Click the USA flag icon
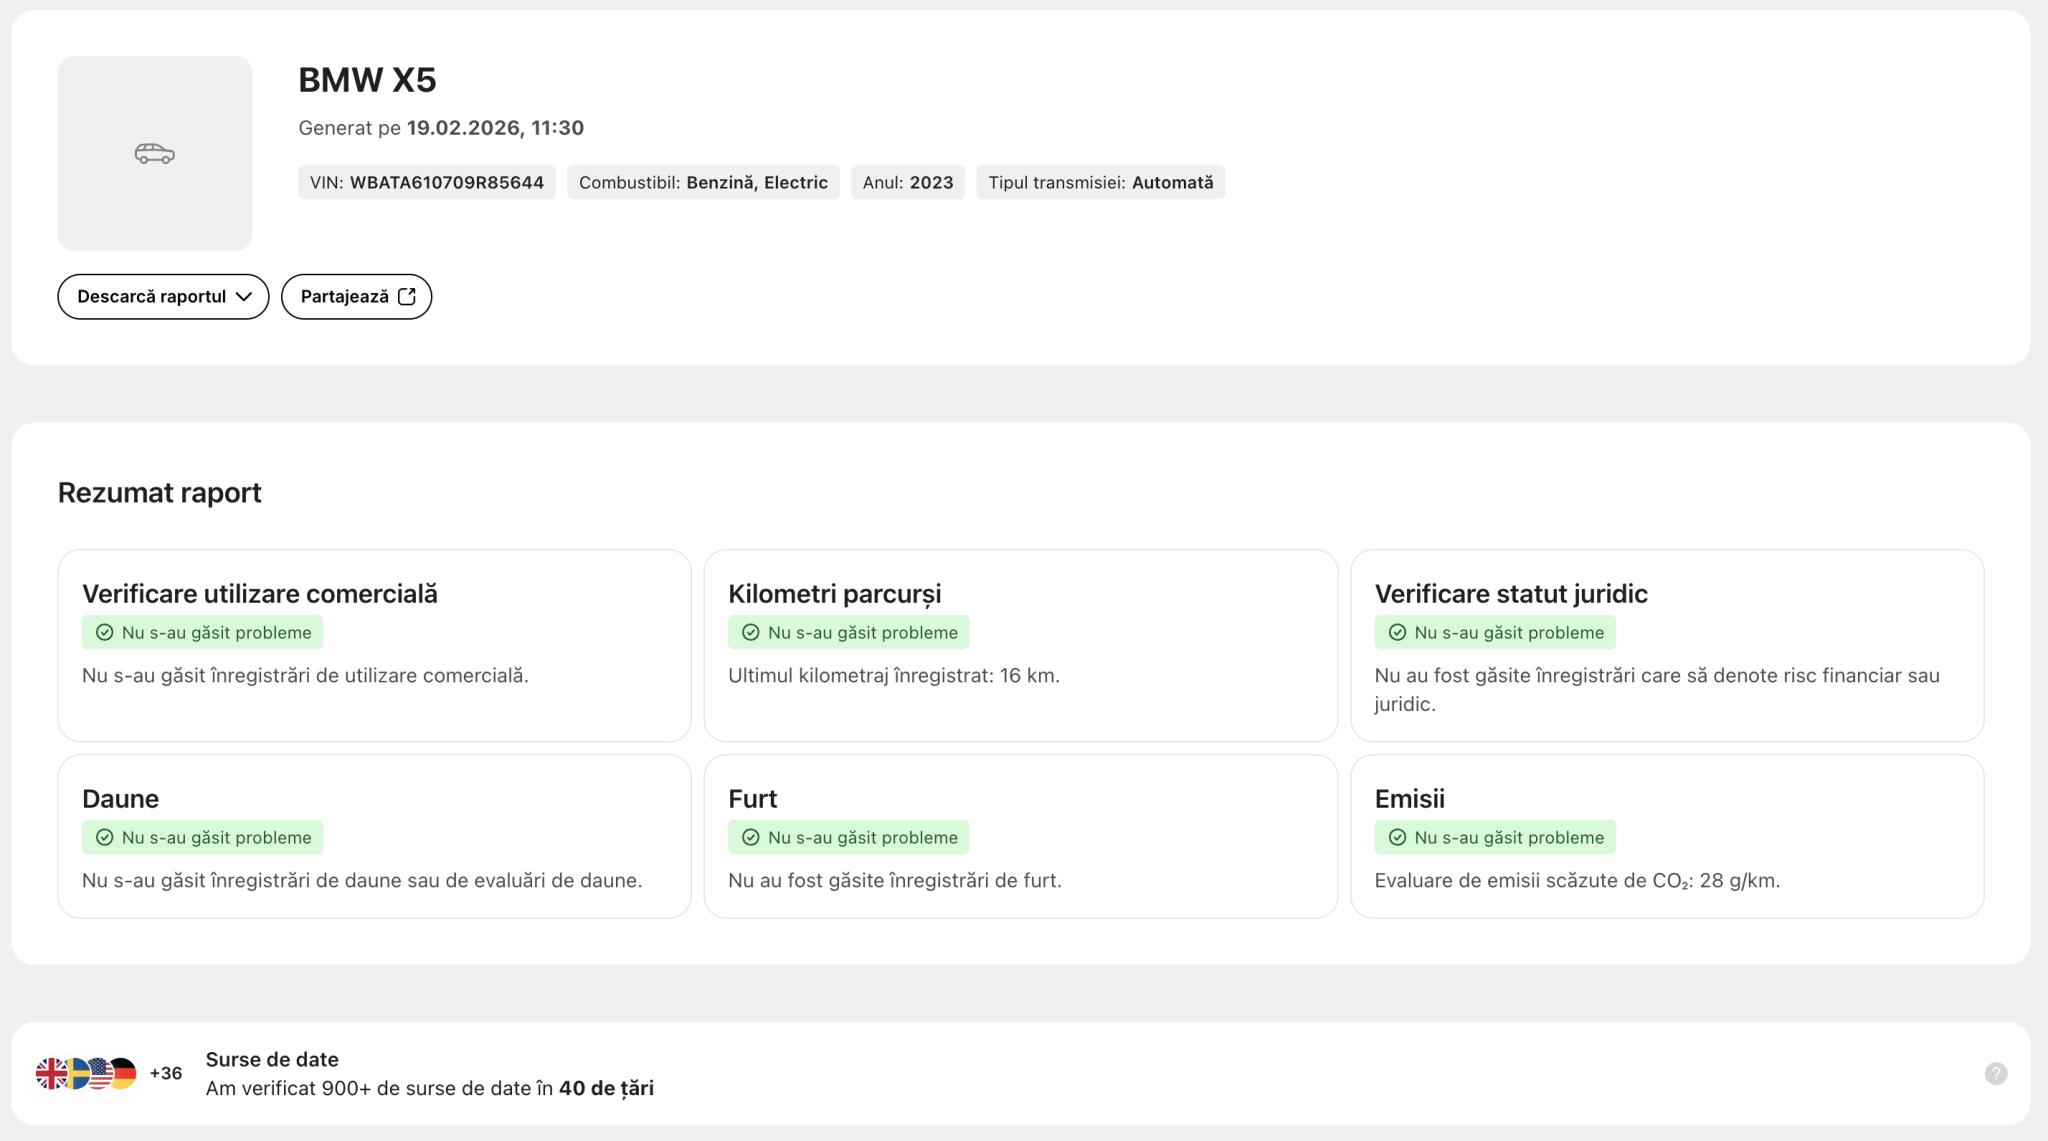The height and width of the screenshot is (1141, 2048). tap(100, 1073)
